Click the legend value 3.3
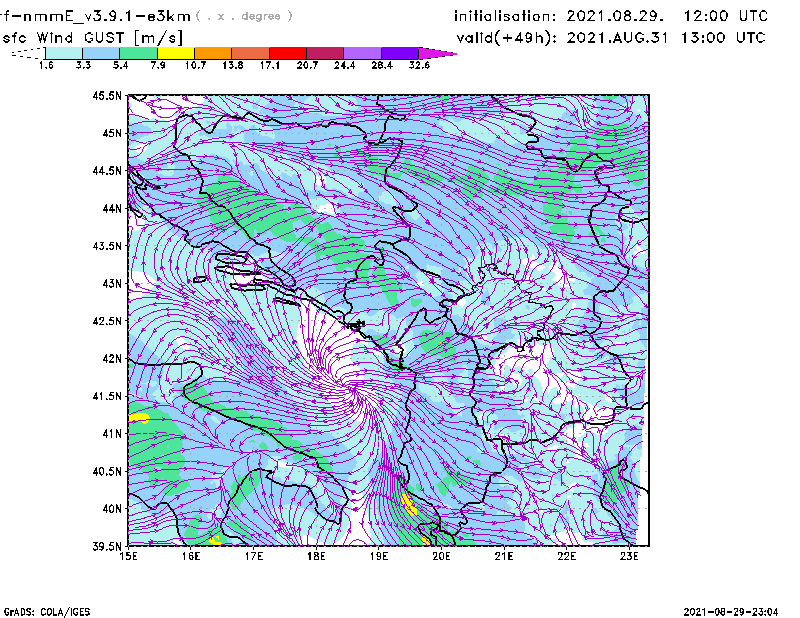 (83, 65)
